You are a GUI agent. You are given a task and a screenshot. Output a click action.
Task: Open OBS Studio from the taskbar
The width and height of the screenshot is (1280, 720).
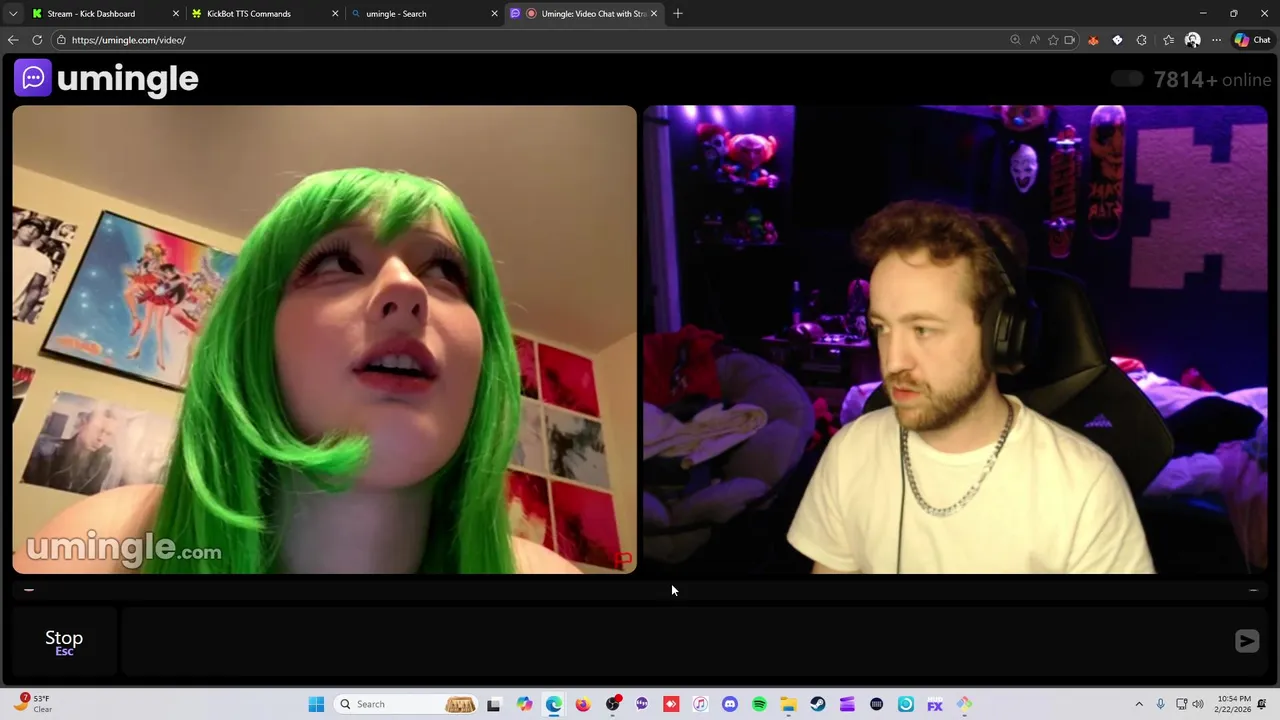[x=613, y=704]
